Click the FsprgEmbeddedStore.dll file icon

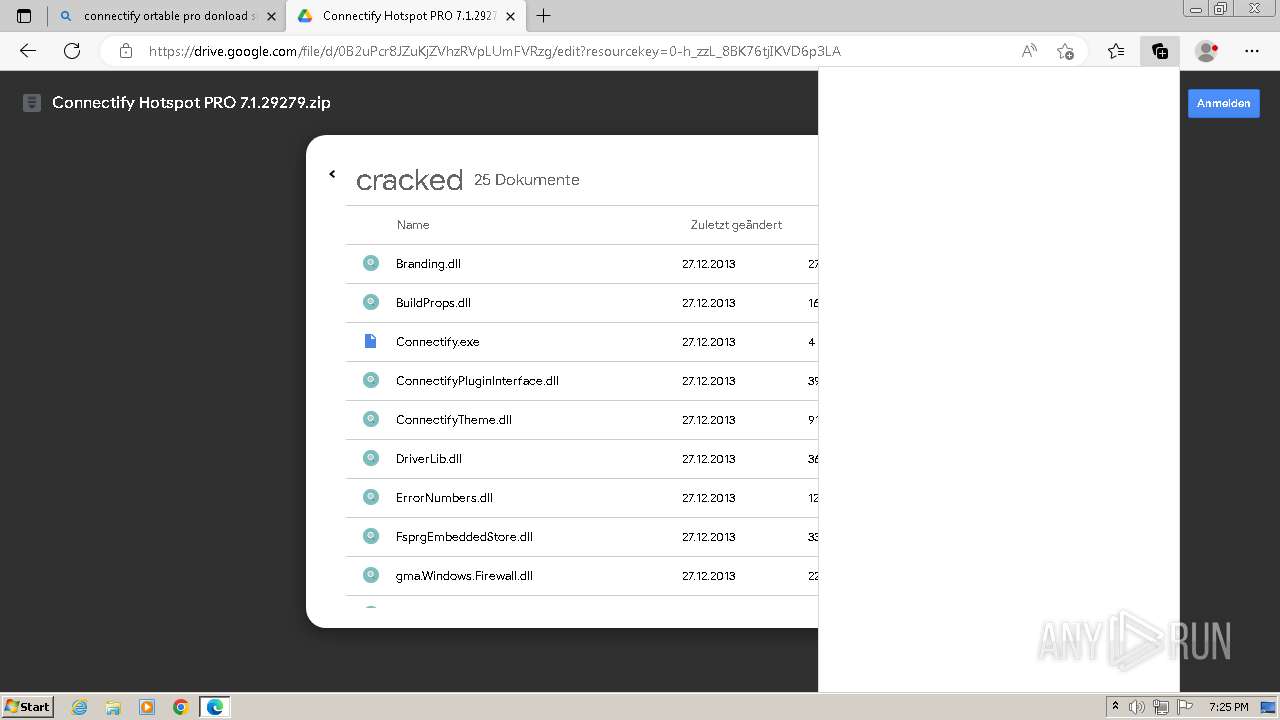pos(371,536)
